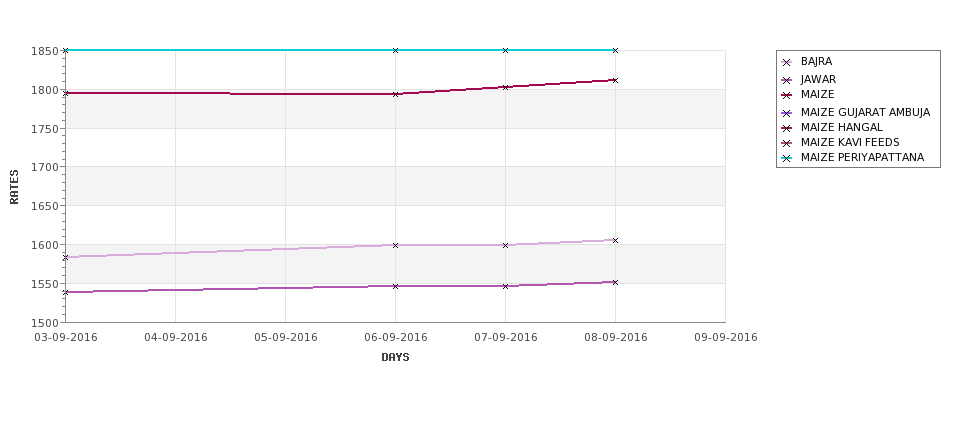Click the MAIZE GUJARAT AMBUJA legend marker
This screenshot has width=975, height=429.
(x=787, y=113)
